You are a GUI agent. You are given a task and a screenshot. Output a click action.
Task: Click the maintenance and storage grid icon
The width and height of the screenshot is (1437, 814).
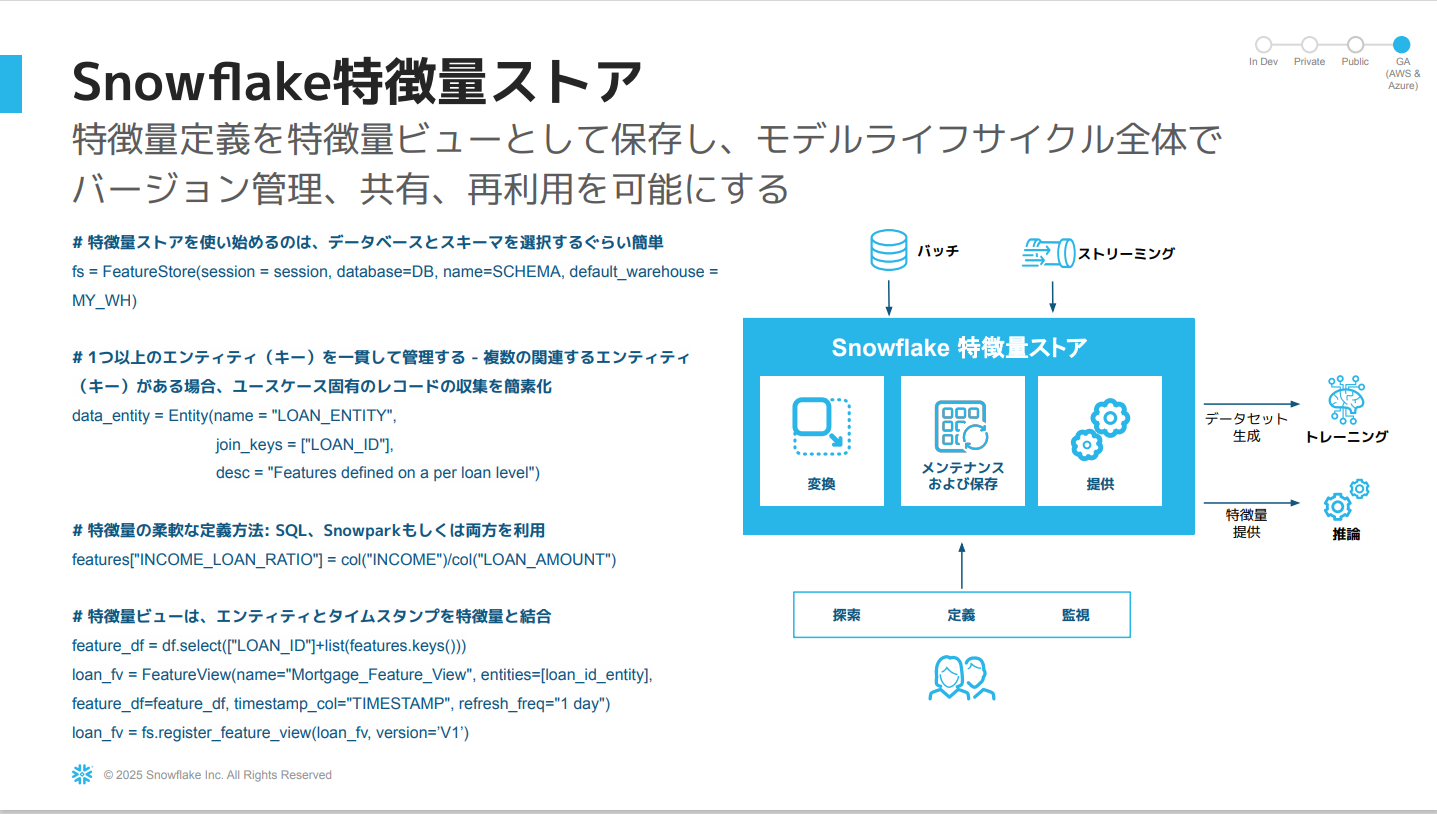pyautogui.click(x=961, y=427)
